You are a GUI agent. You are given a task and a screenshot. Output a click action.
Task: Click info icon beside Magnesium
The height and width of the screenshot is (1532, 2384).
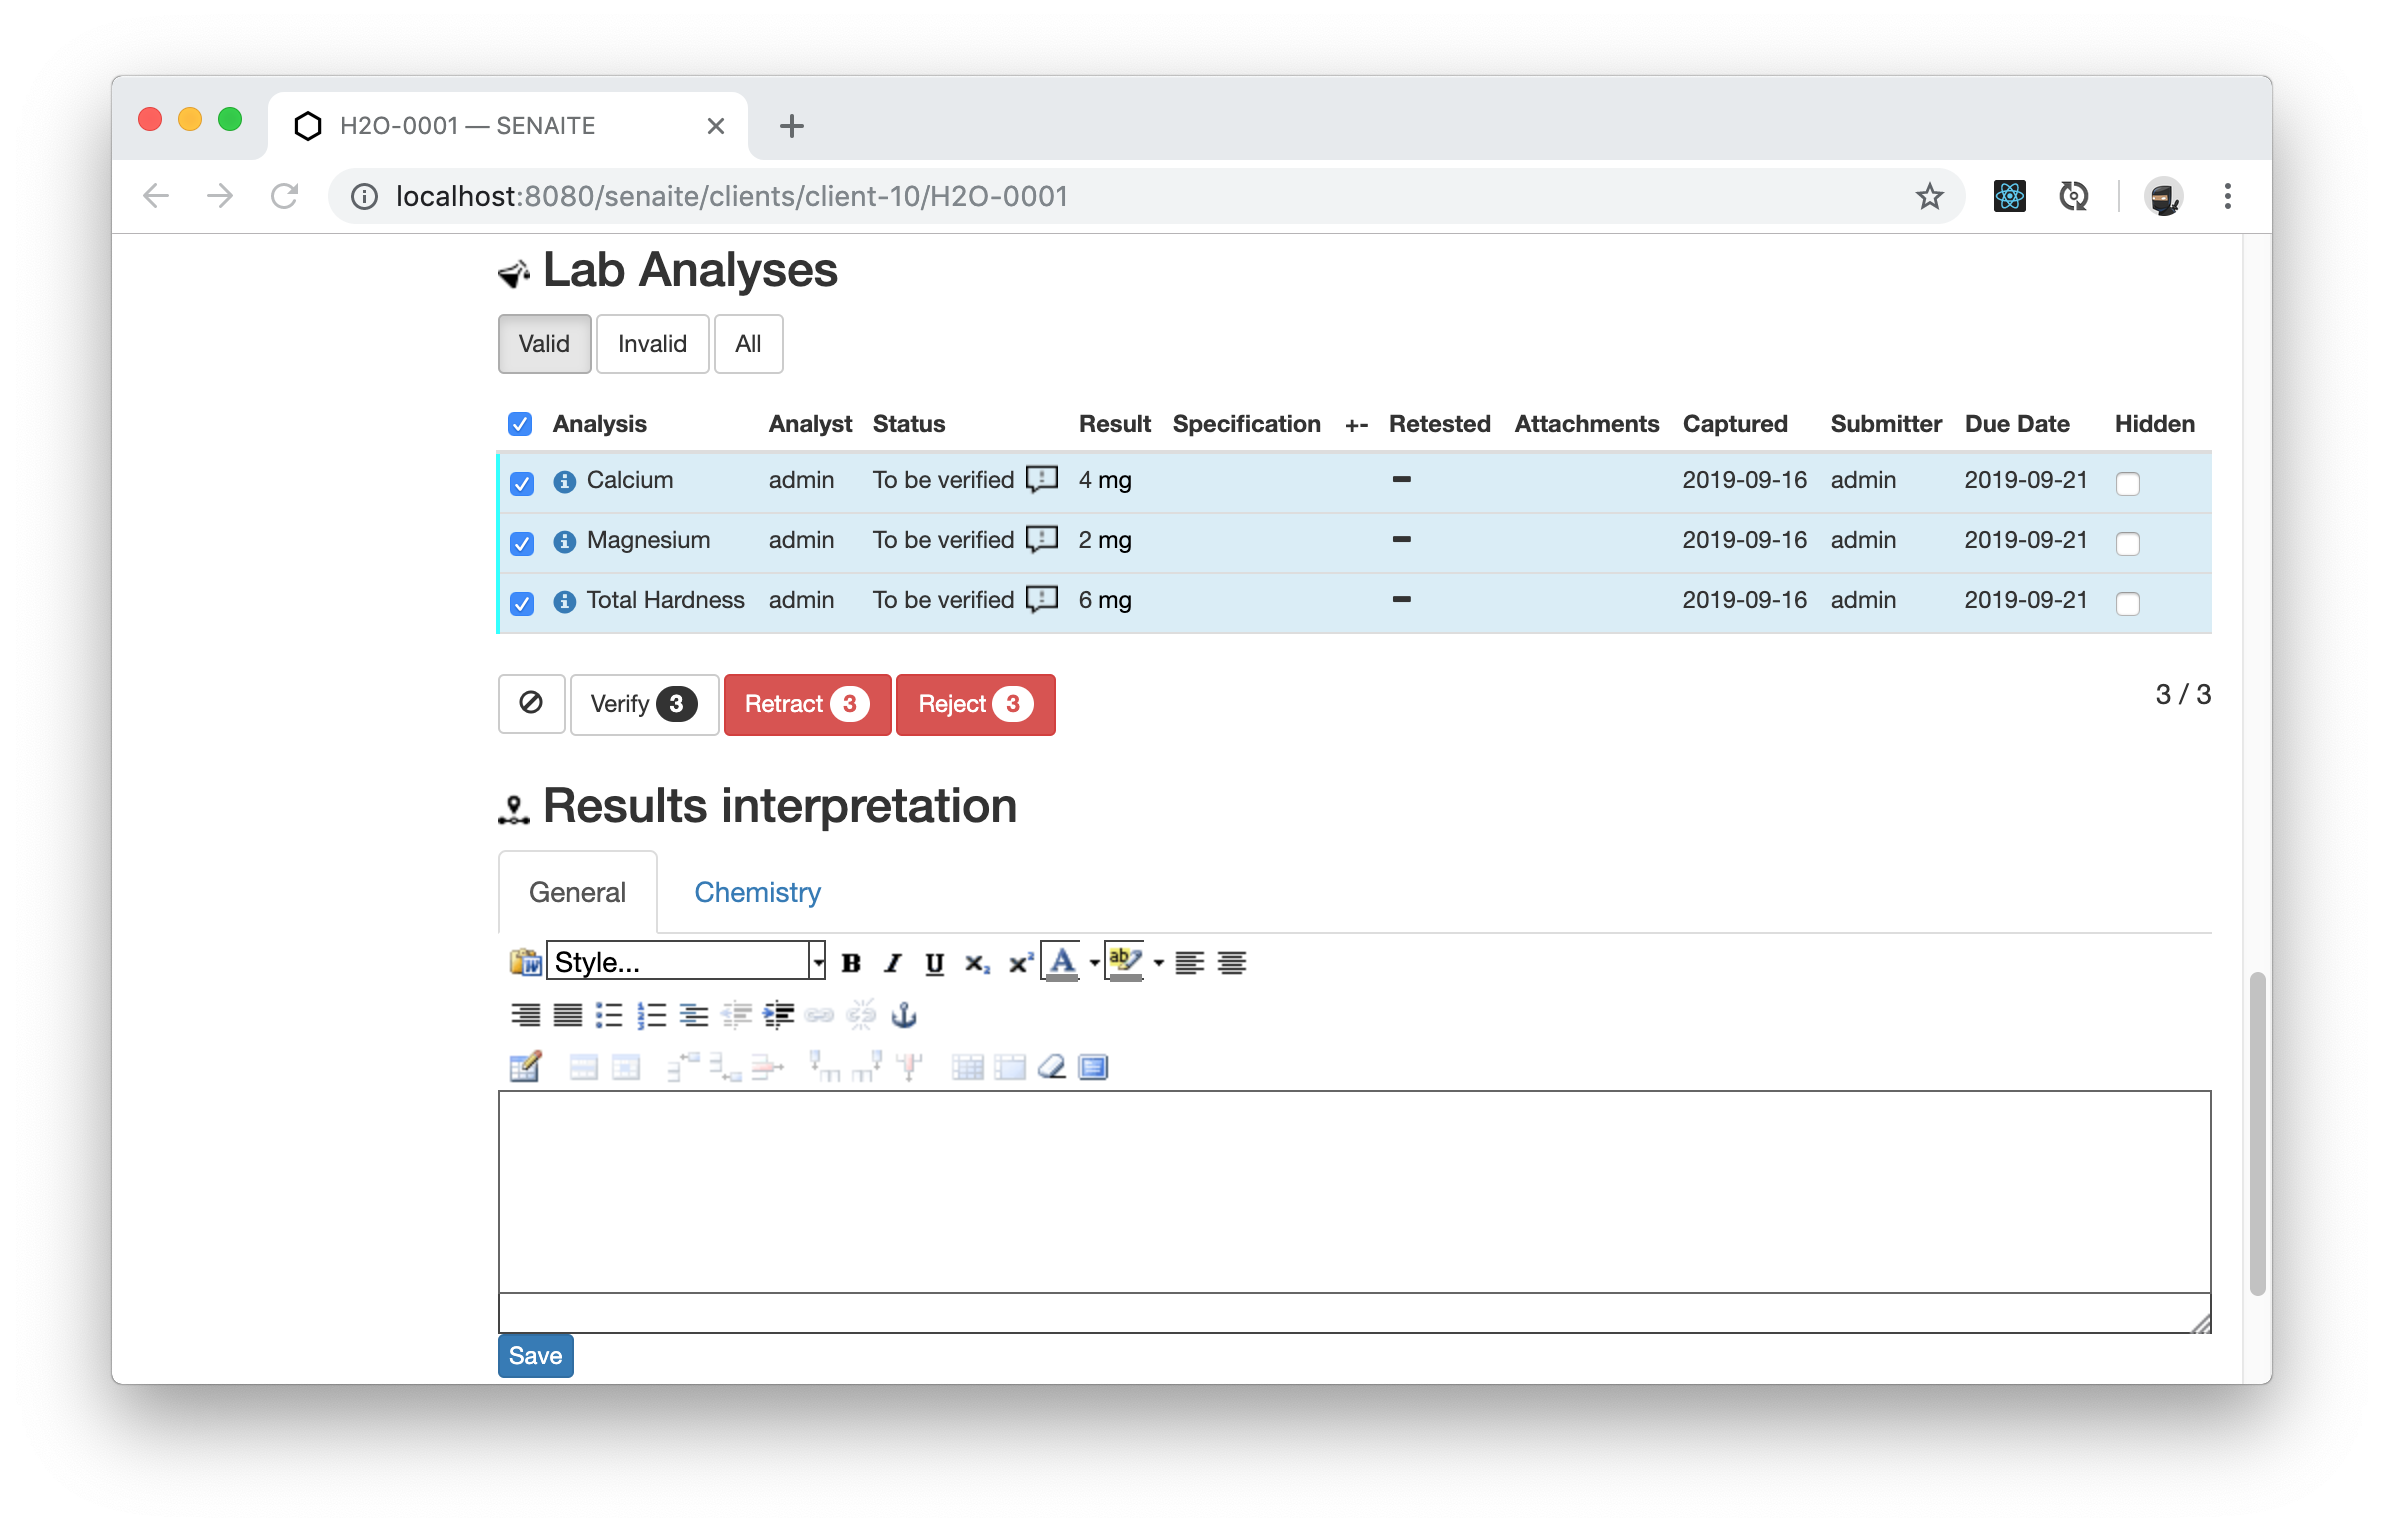(x=565, y=541)
